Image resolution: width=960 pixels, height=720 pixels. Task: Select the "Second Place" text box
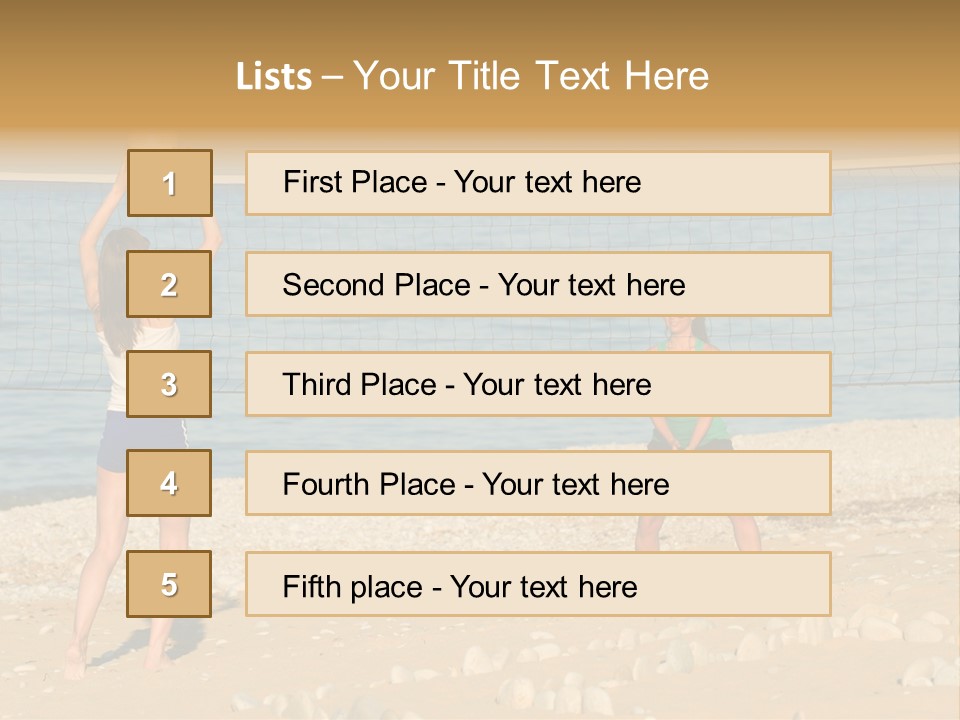point(538,284)
